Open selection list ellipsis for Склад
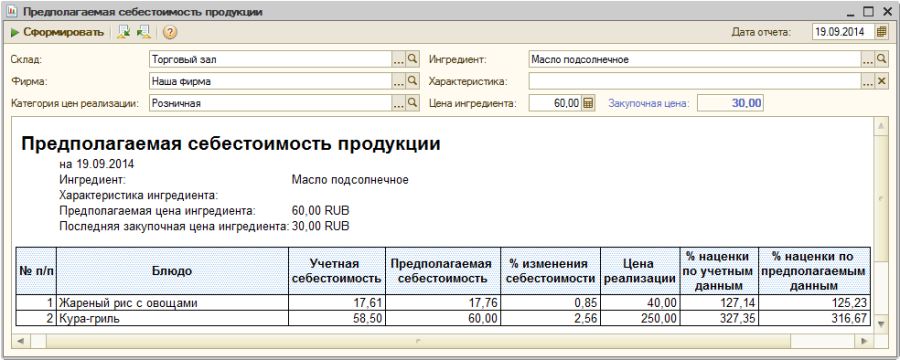900x360 pixels. pyautogui.click(x=399, y=59)
